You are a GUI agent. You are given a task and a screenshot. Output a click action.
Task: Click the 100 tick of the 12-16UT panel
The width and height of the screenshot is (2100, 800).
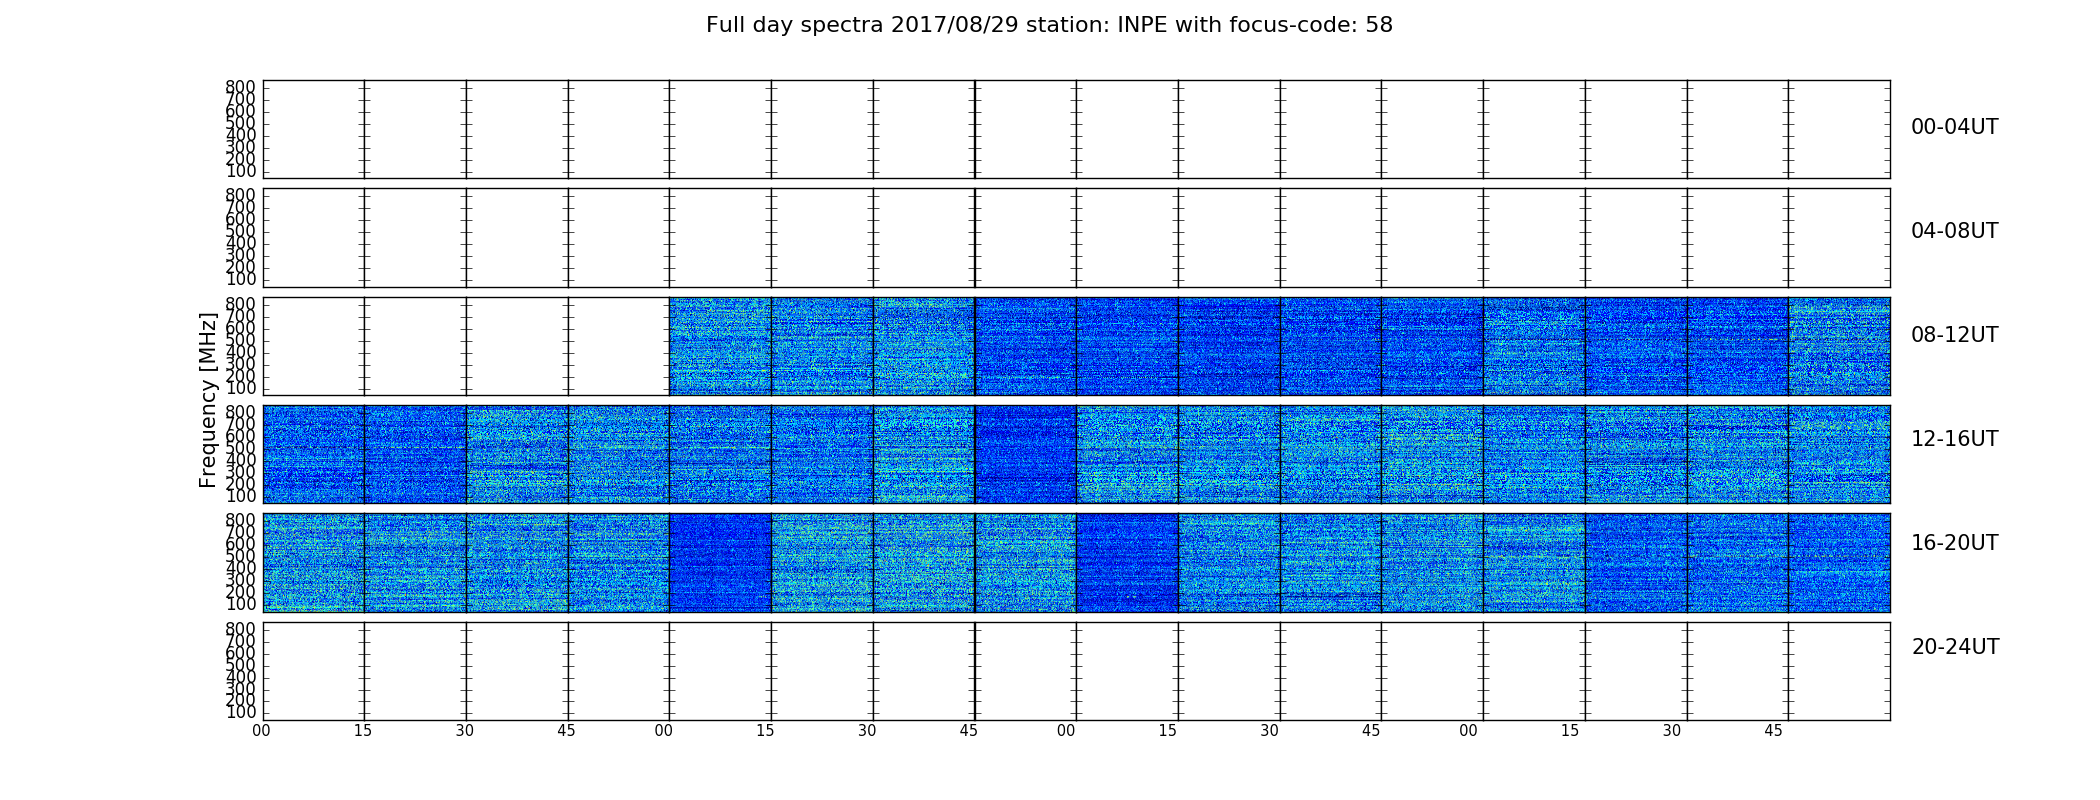[241, 496]
